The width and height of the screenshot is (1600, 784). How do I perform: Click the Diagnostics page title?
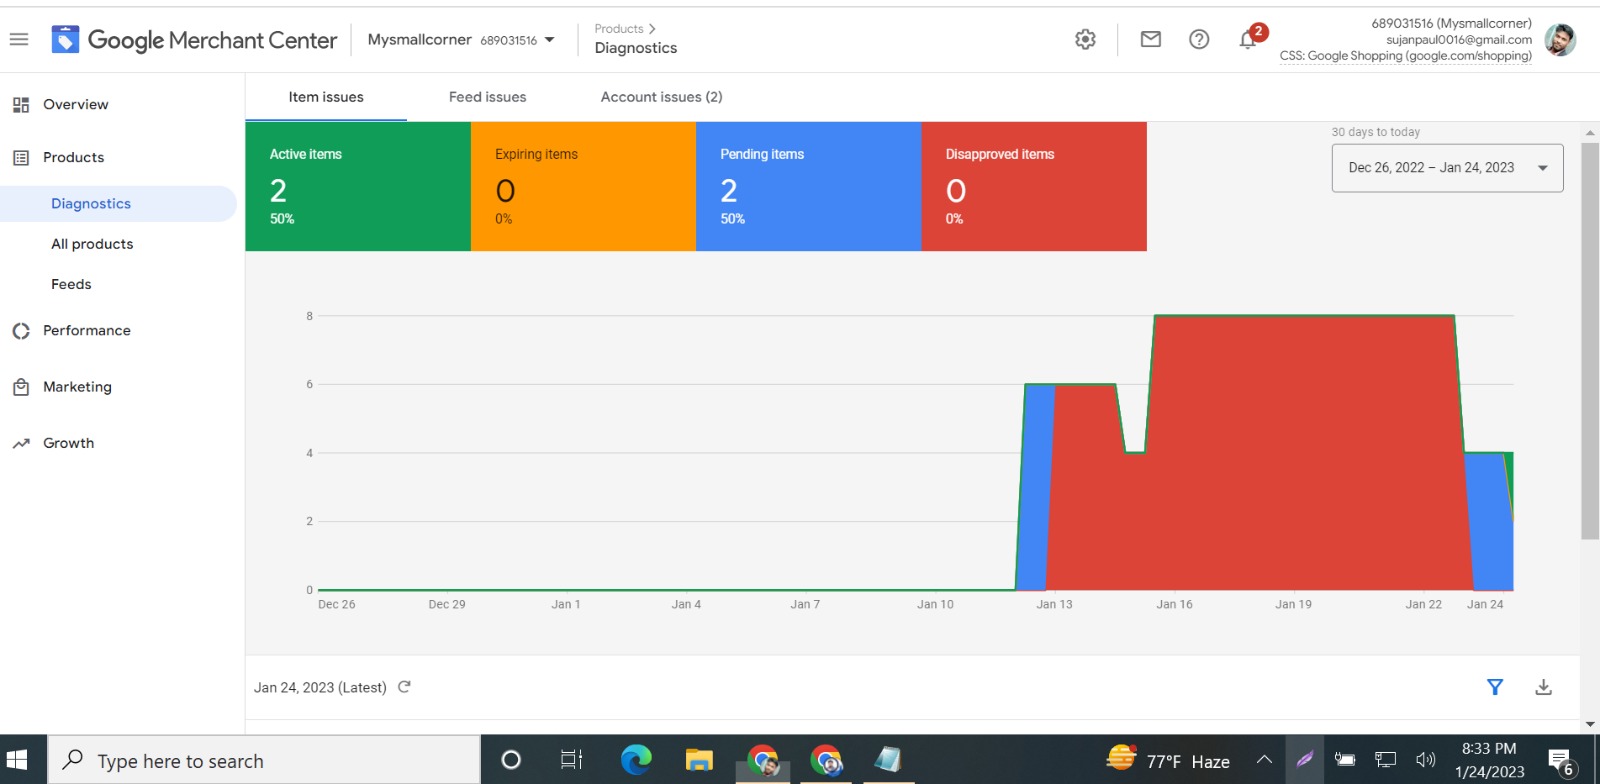(x=636, y=48)
